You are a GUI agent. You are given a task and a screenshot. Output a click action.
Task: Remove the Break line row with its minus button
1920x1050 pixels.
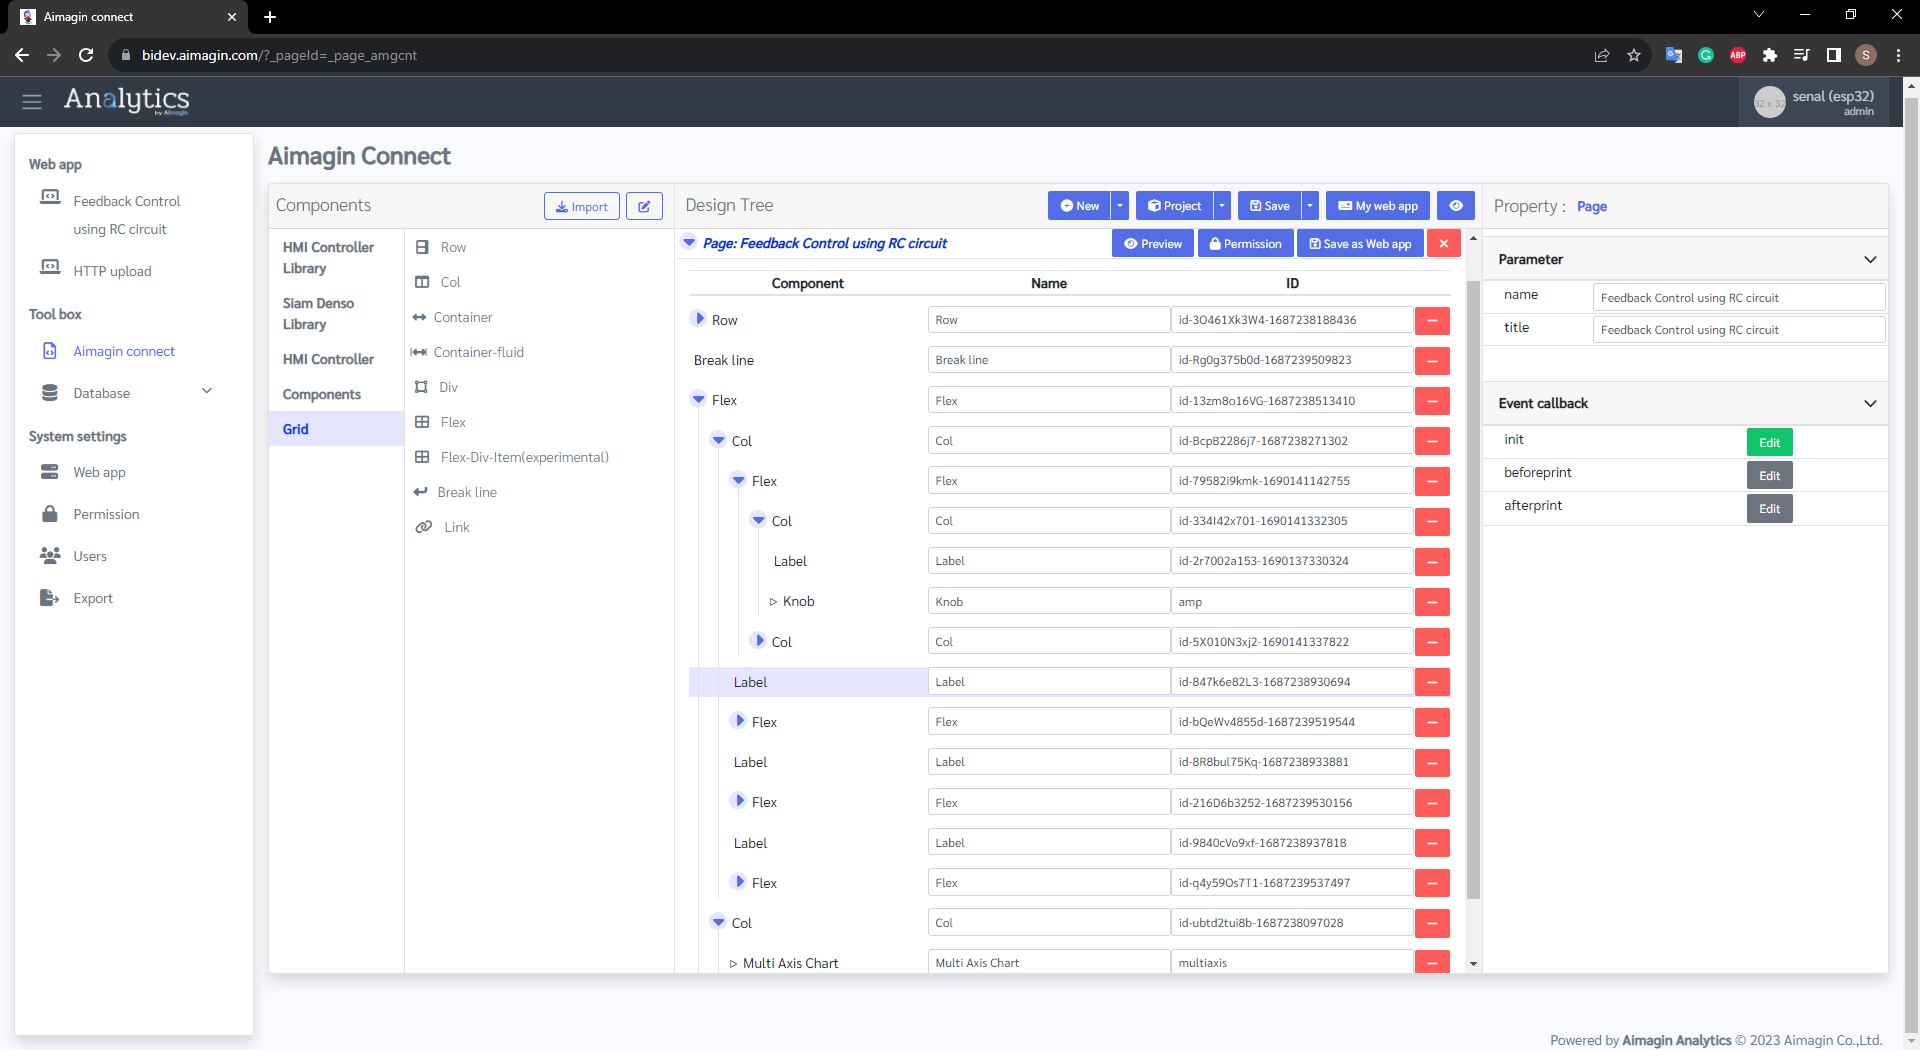click(x=1432, y=361)
